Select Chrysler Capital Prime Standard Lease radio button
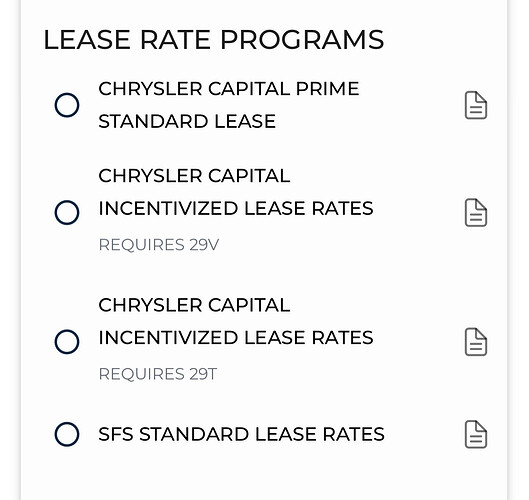529x500 pixels. pyautogui.click(x=67, y=105)
